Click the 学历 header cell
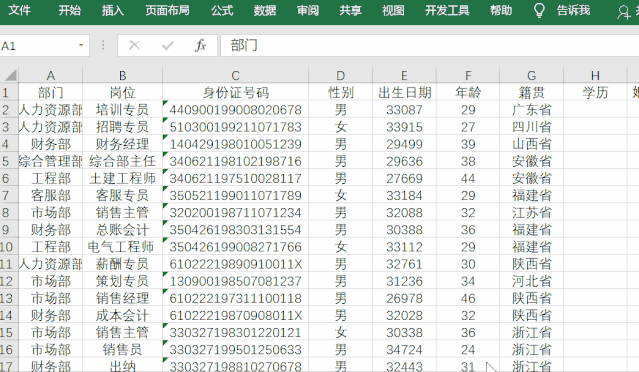 tap(595, 92)
